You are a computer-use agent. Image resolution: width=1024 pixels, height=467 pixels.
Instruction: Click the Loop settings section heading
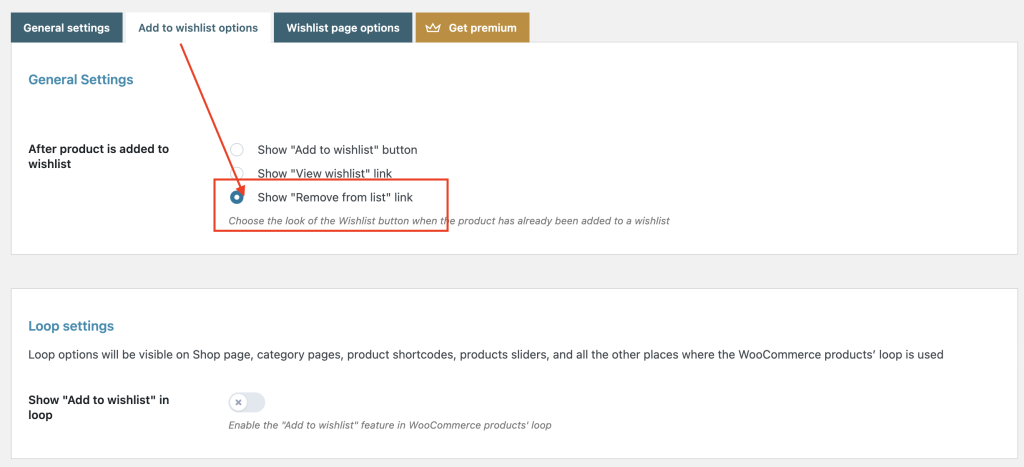[71, 326]
